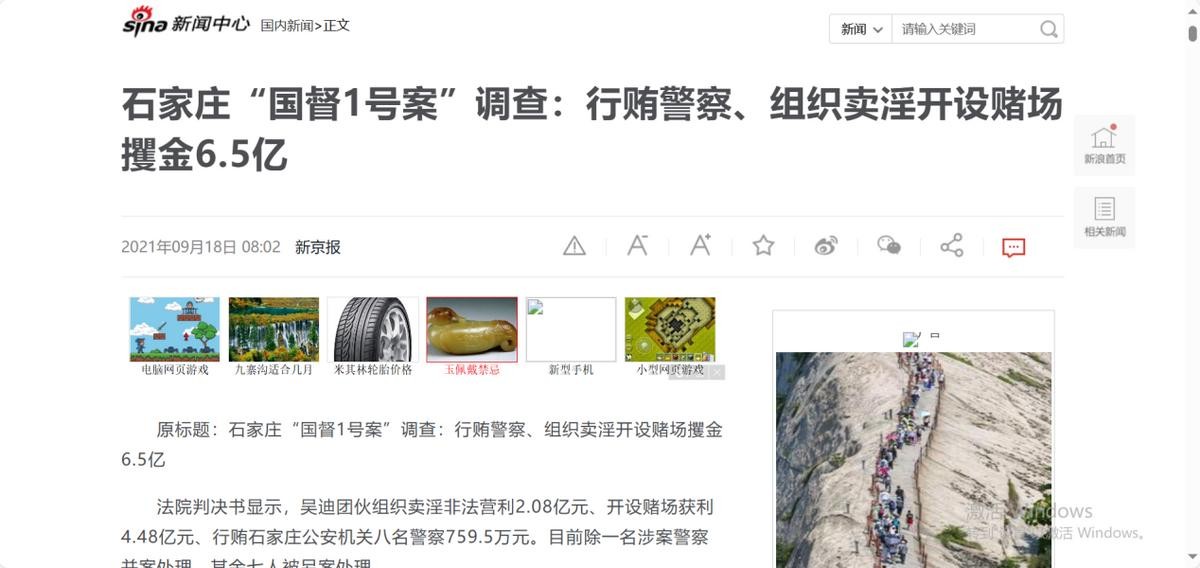Open 相关新闻 sidebar icon
The width and height of the screenshot is (1200, 568).
(x=1104, y=217)
